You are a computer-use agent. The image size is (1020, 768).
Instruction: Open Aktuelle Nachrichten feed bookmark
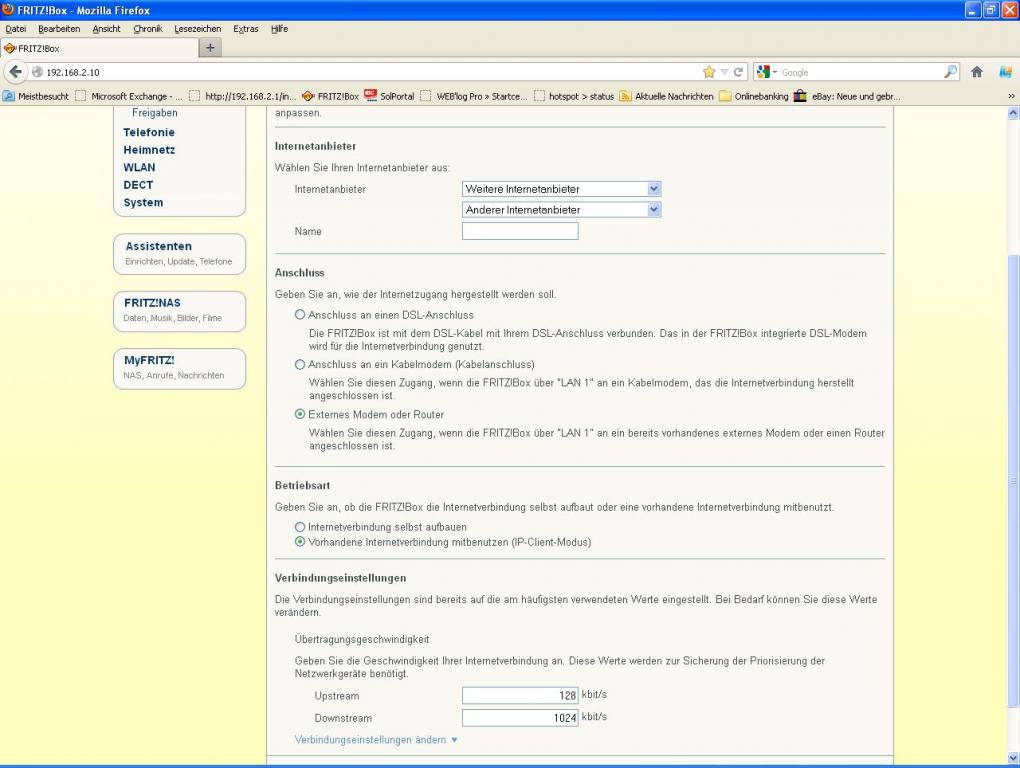[666, 96]
